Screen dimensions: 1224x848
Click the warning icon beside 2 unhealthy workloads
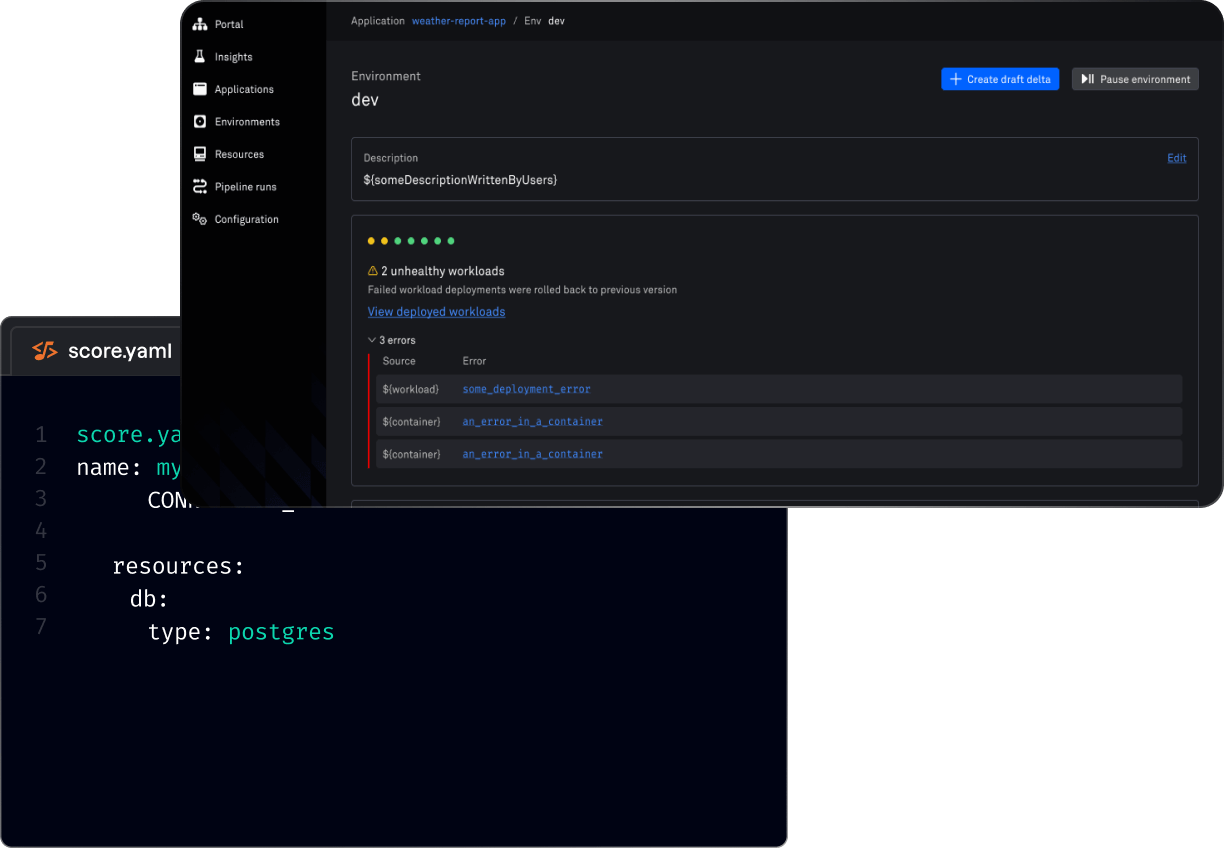coord(373,270)
